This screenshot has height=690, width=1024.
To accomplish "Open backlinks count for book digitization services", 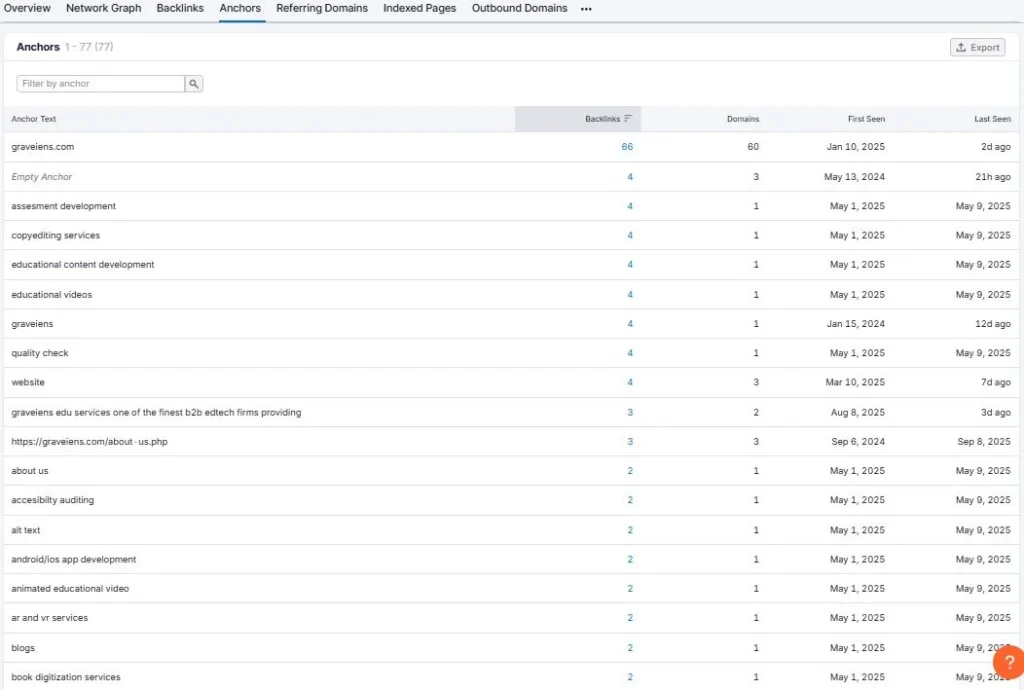I will coord(630,678).
